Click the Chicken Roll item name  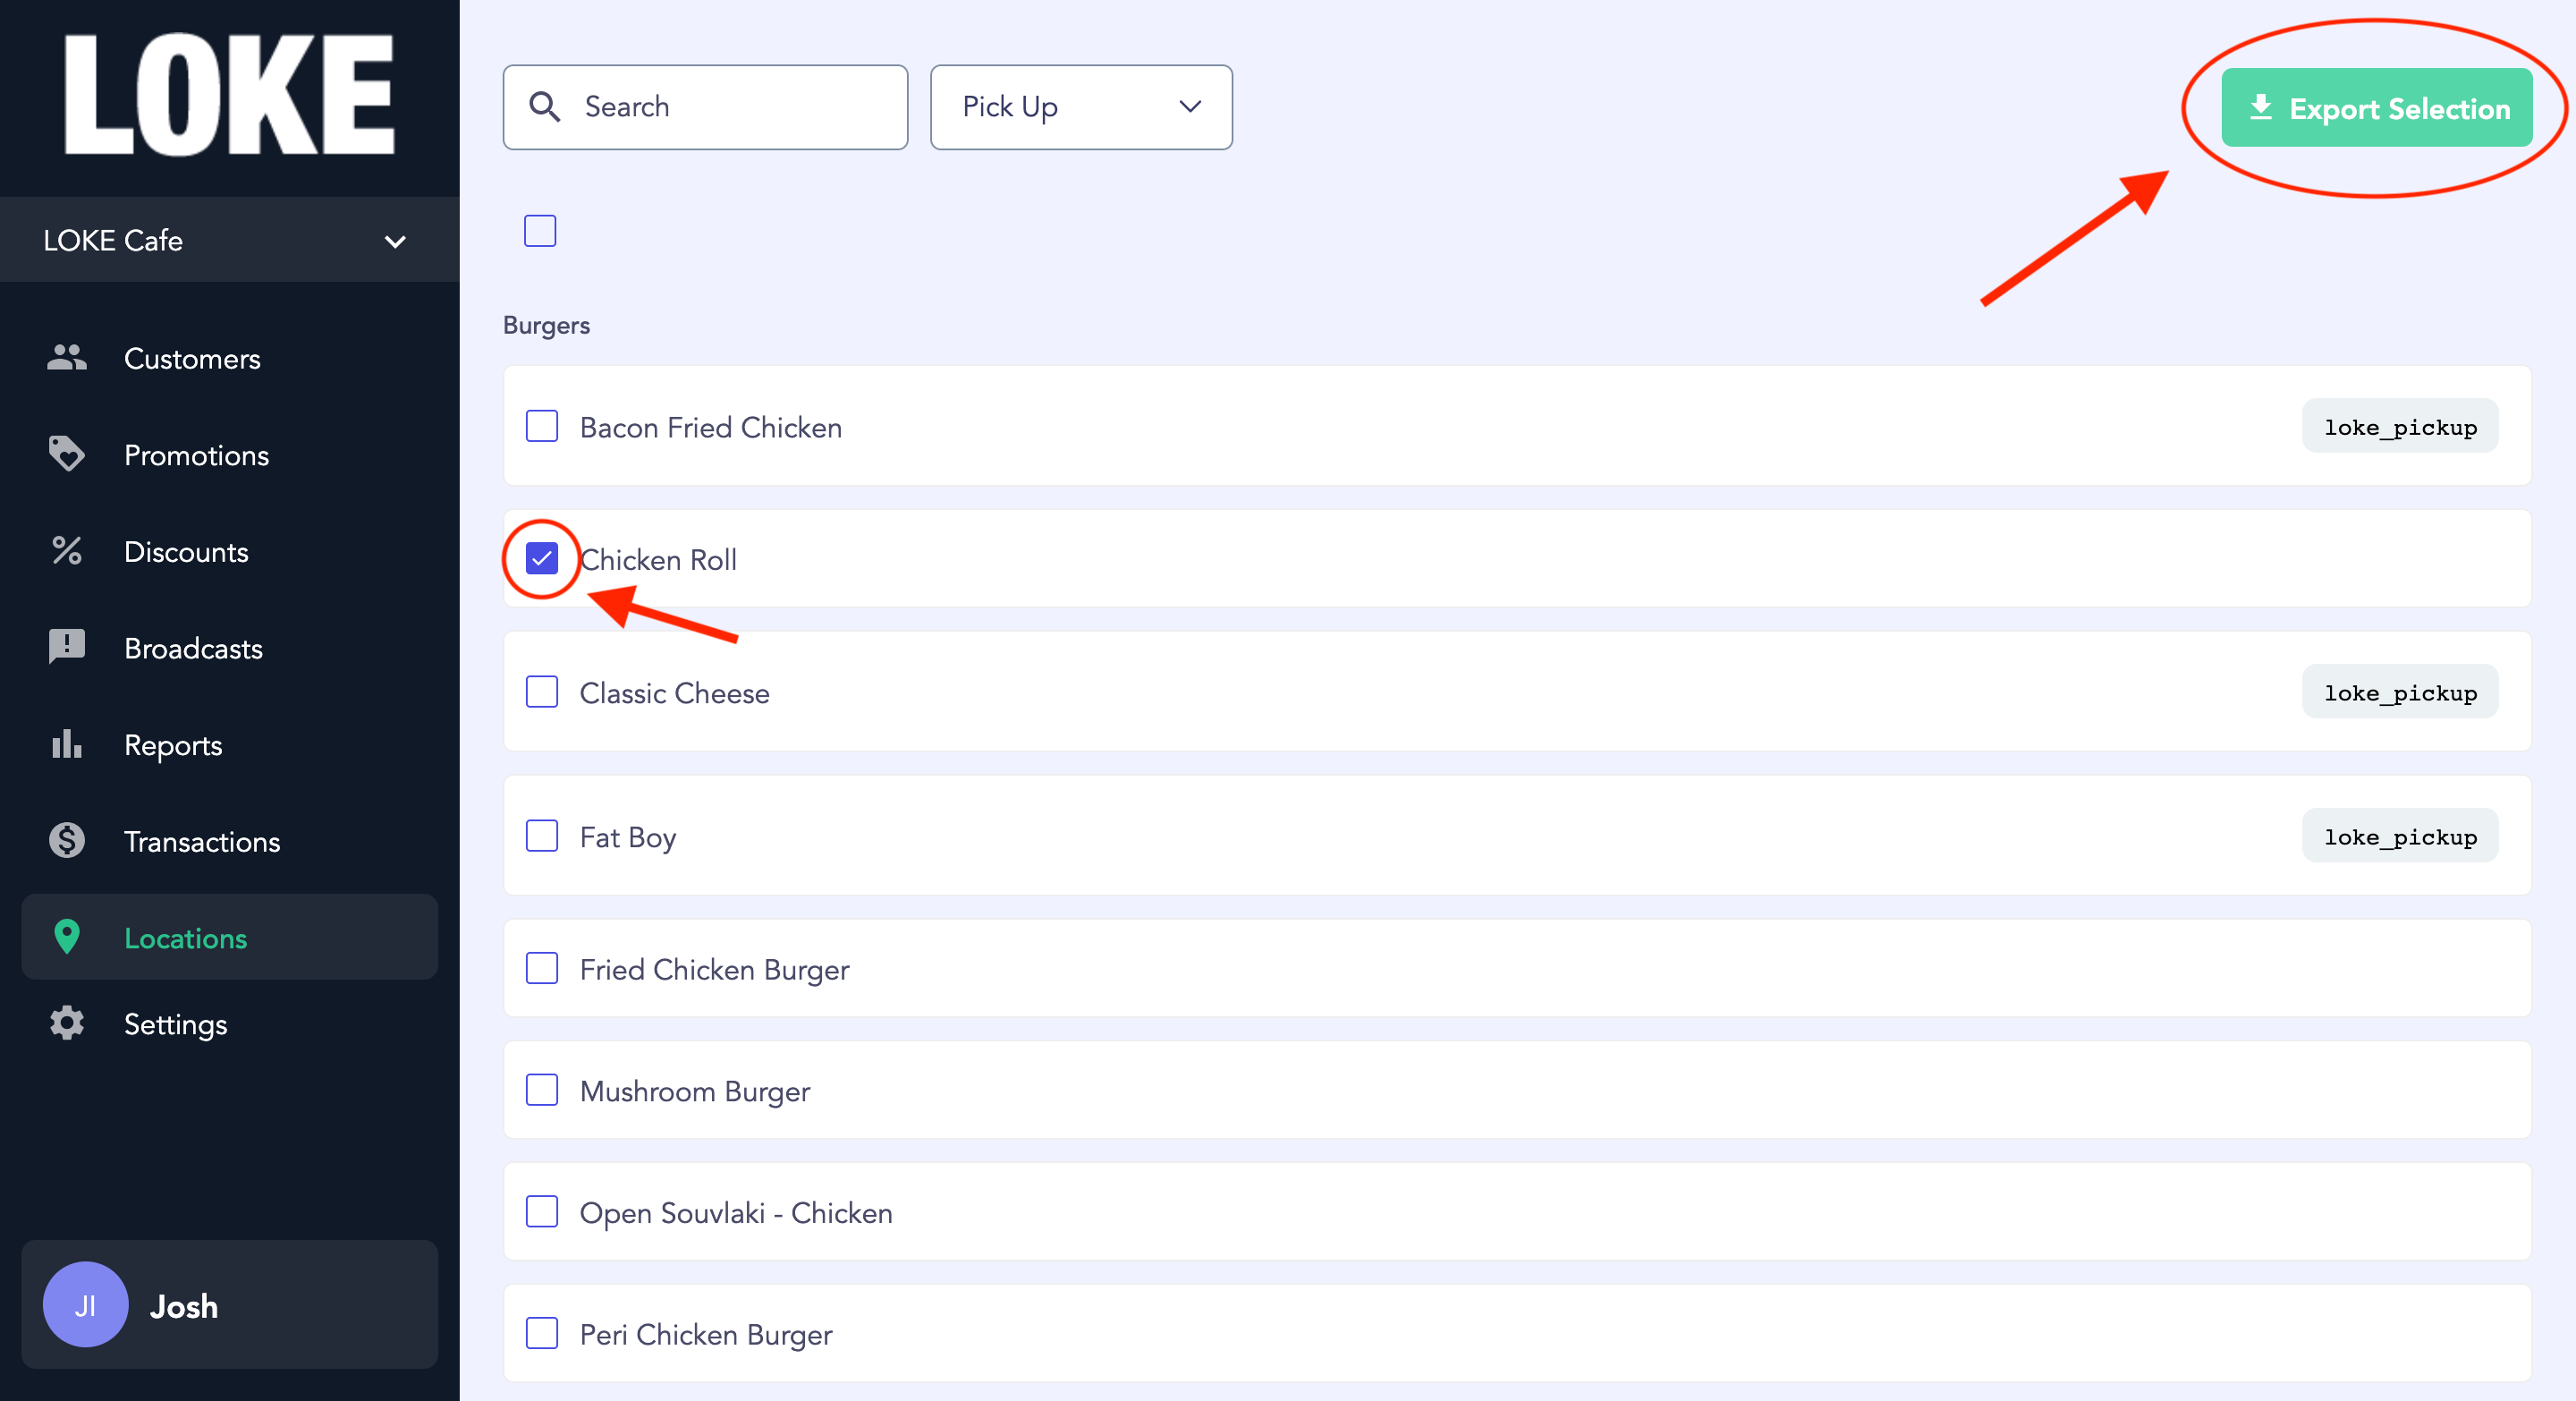coord(658,559)
